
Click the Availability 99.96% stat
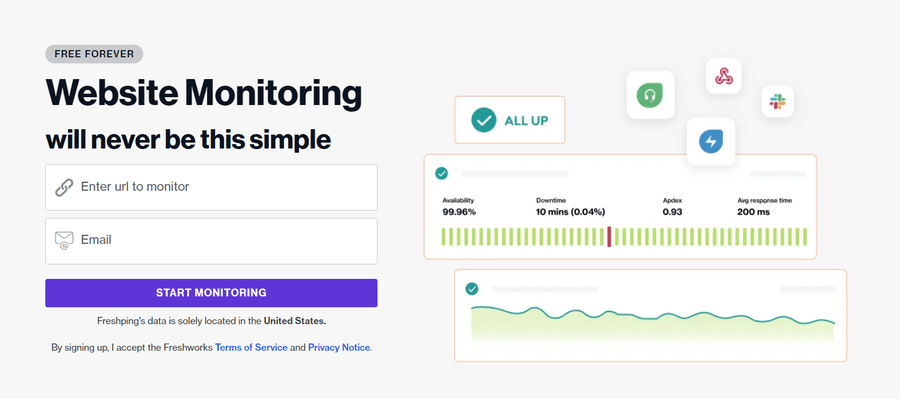[x=459, y=207]
